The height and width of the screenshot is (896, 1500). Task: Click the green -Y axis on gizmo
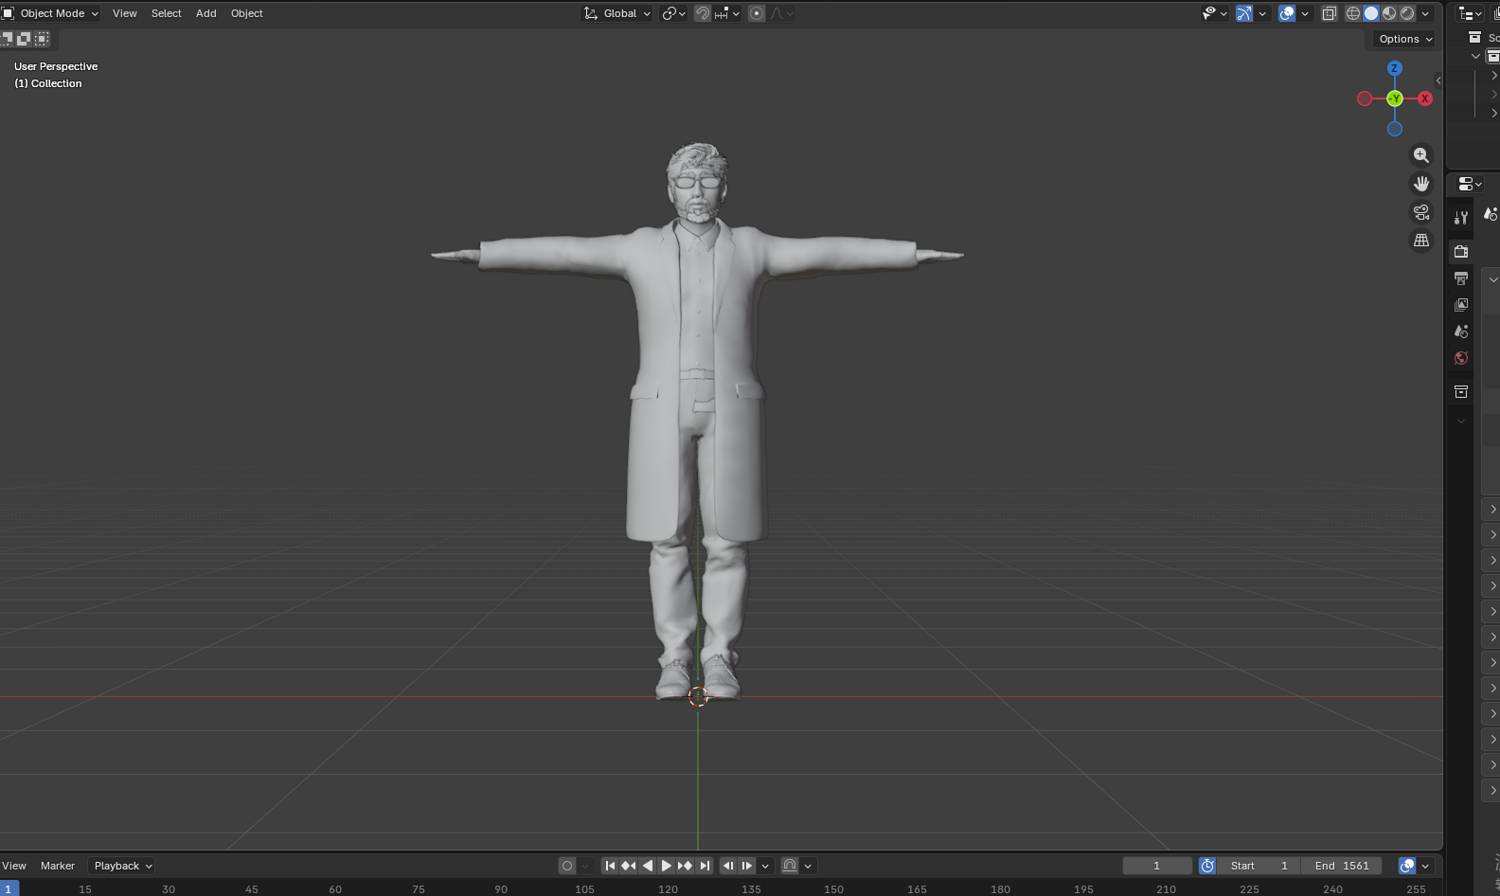[1394, 98]
